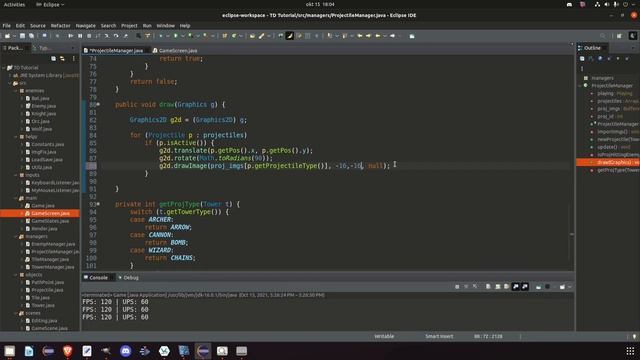Click the Run External Tools icon
640x360 pixels.
(205, 36)
